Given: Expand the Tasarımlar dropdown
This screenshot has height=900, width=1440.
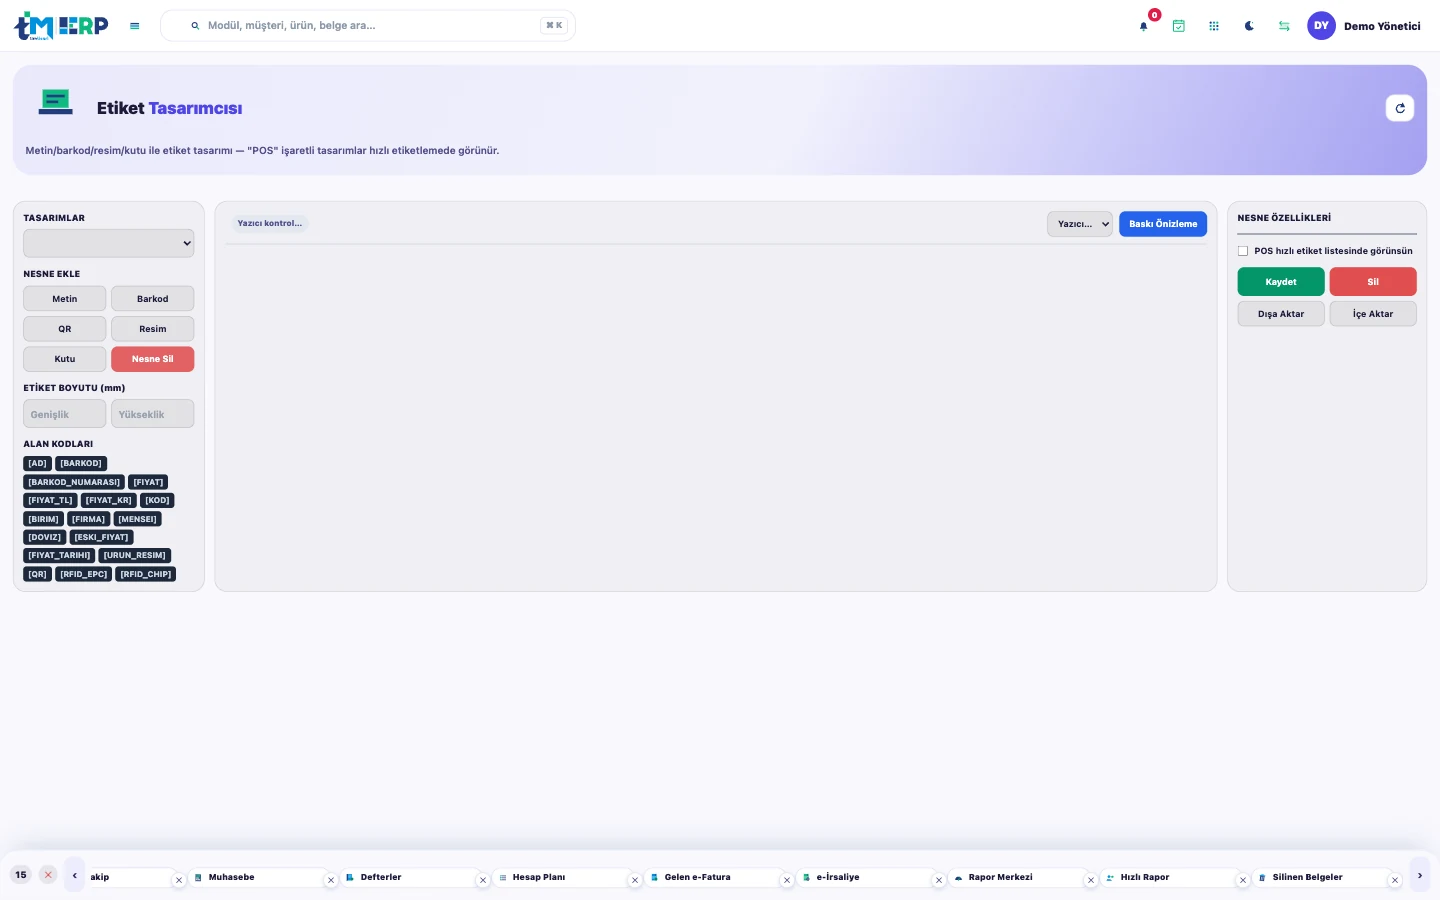Looking at the screenshot, I should click(109, 243).
